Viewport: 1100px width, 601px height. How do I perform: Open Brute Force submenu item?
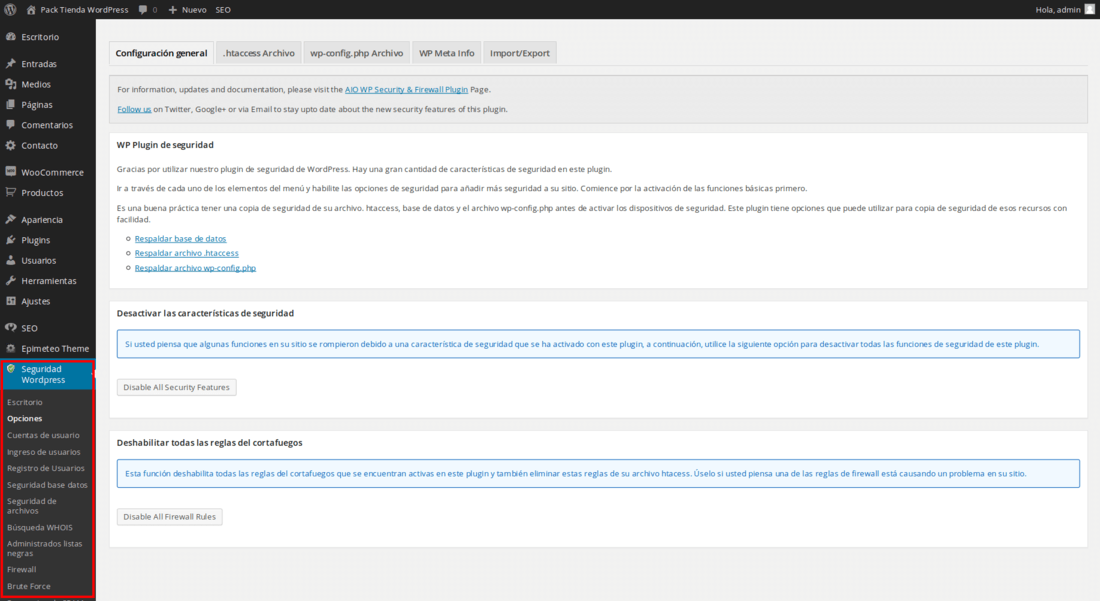[29, 586]
